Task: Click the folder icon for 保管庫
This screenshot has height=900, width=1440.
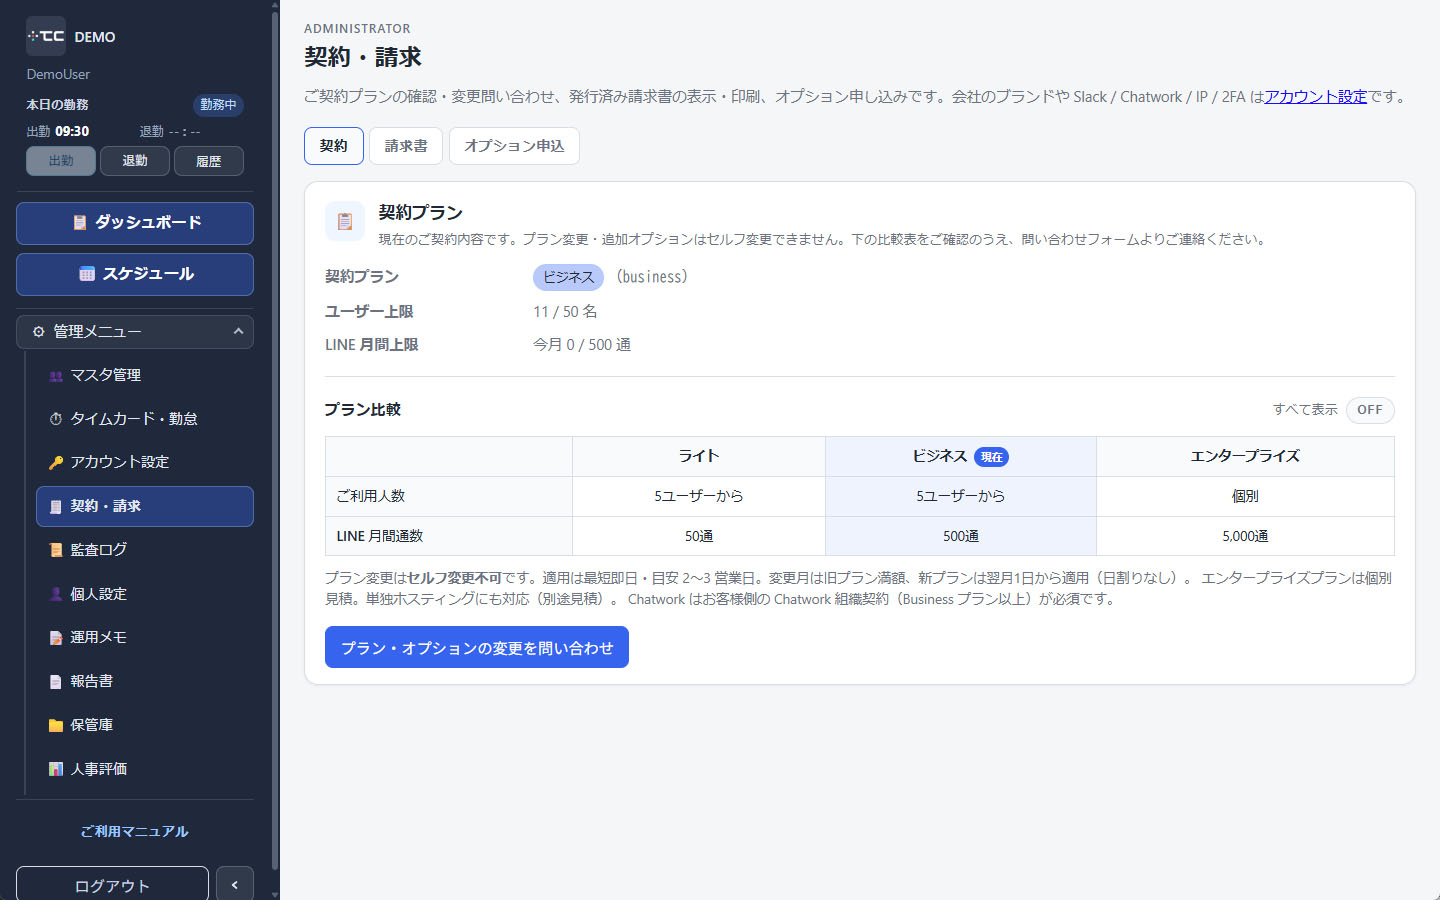Action: (x=56, y=725)
